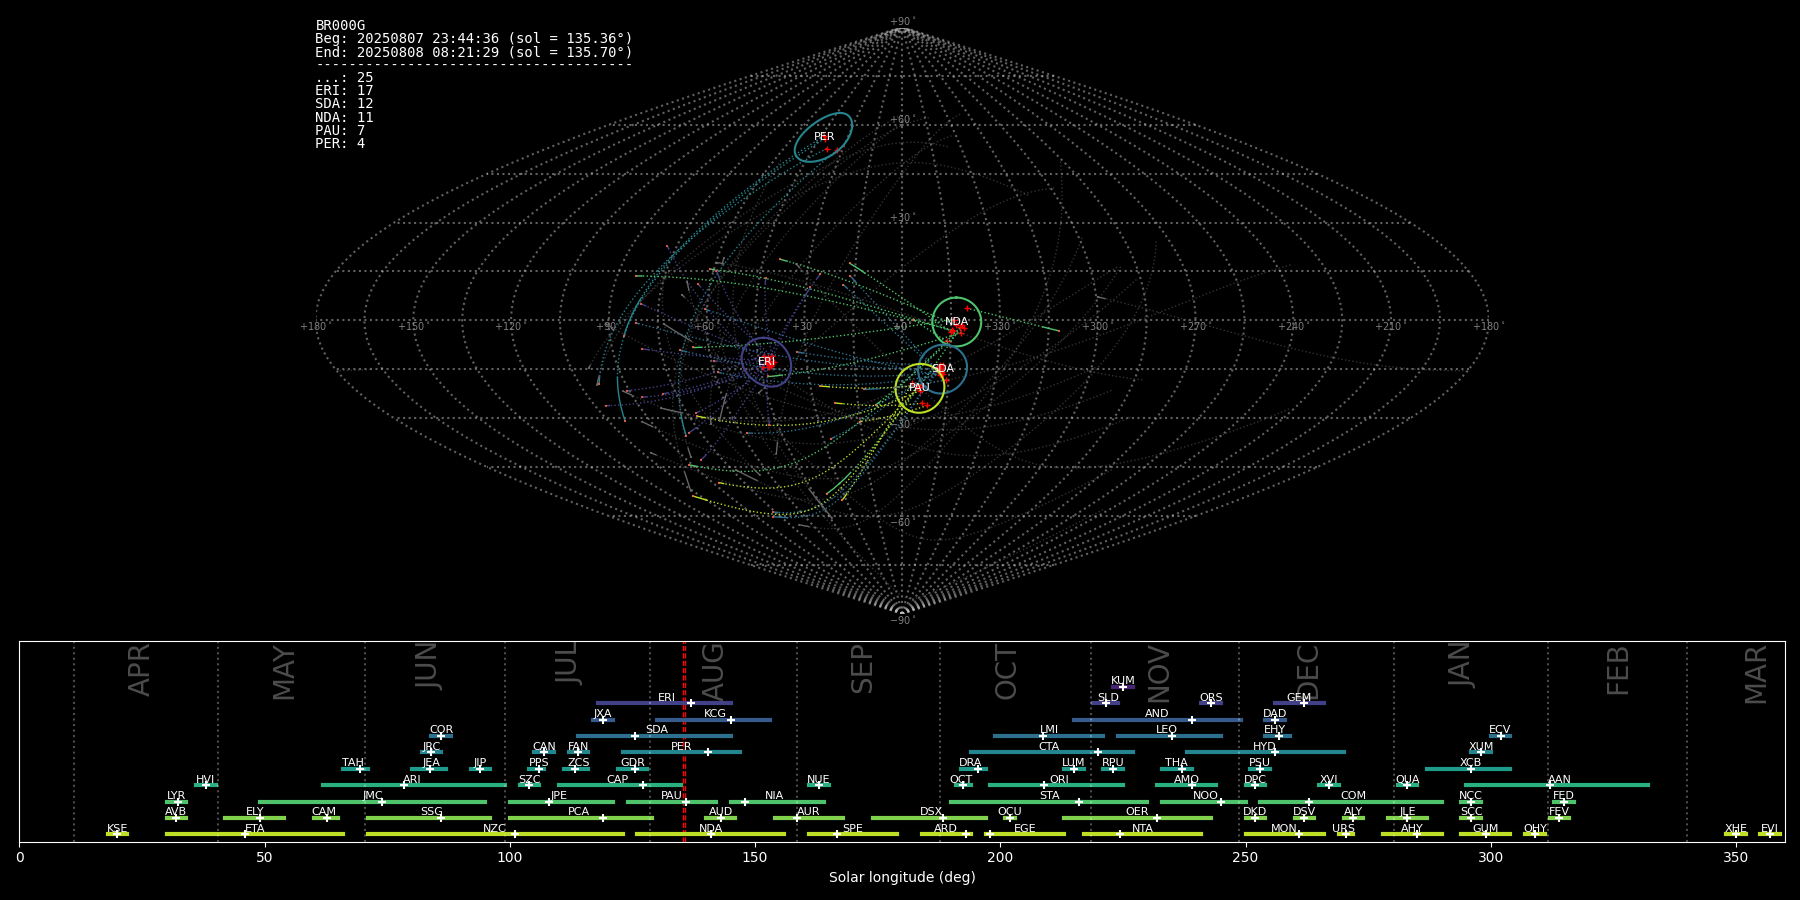Click the DEC month label
1800x900 pixels.
1307,672
